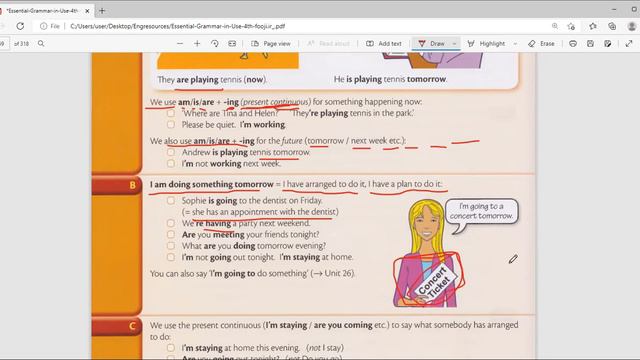Select the Add text tool
The height and width of the screenshot is (360, 640).
coord(384,44)
